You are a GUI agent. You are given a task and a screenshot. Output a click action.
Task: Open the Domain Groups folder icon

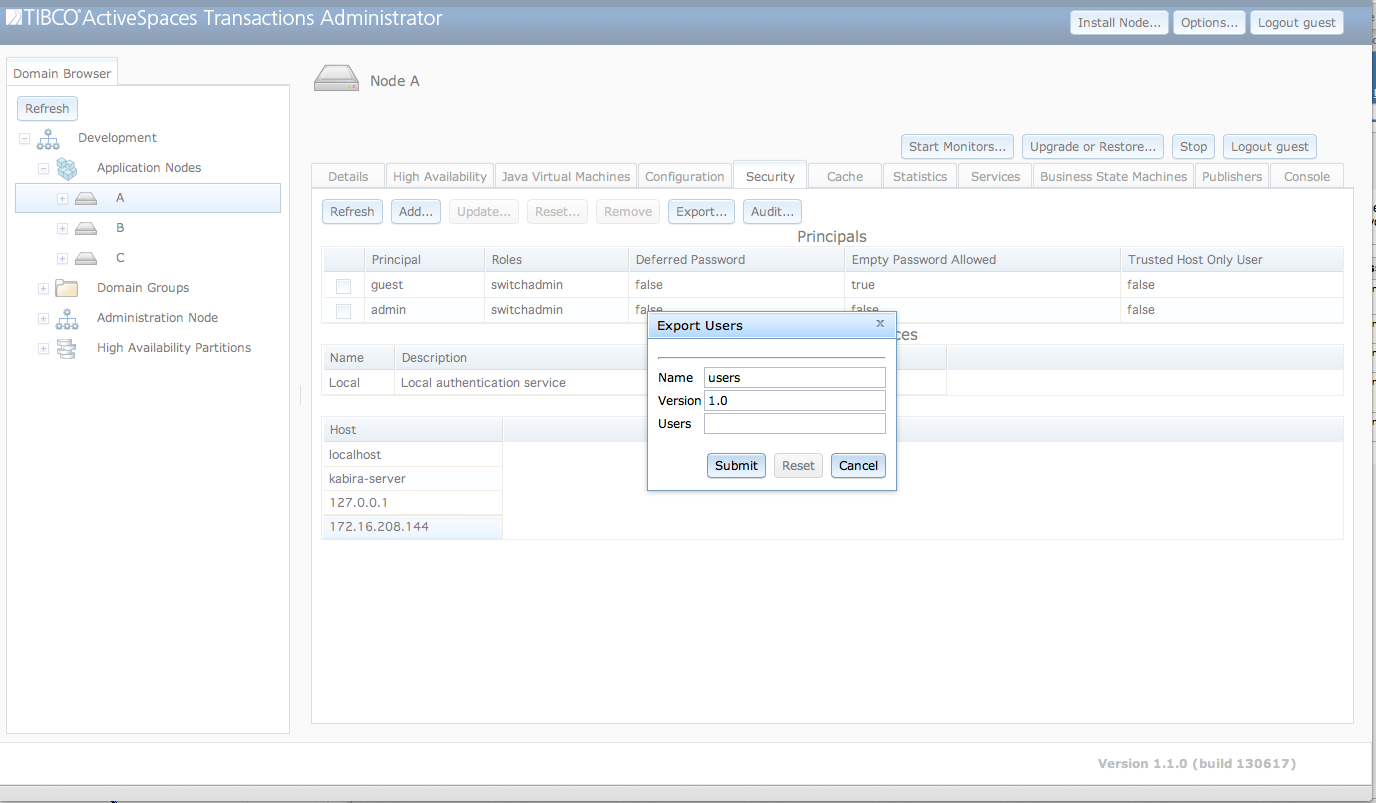(x=67, y=288)
